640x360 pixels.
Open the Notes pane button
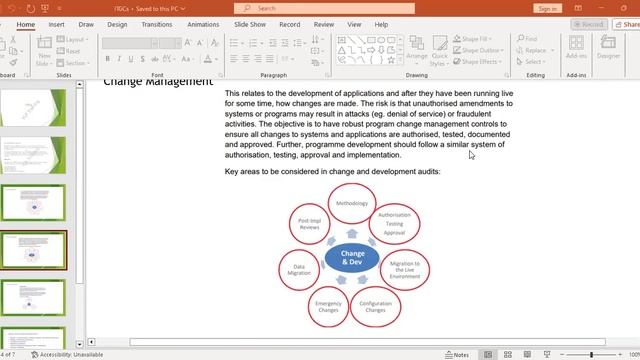click(x=457, y=355)
